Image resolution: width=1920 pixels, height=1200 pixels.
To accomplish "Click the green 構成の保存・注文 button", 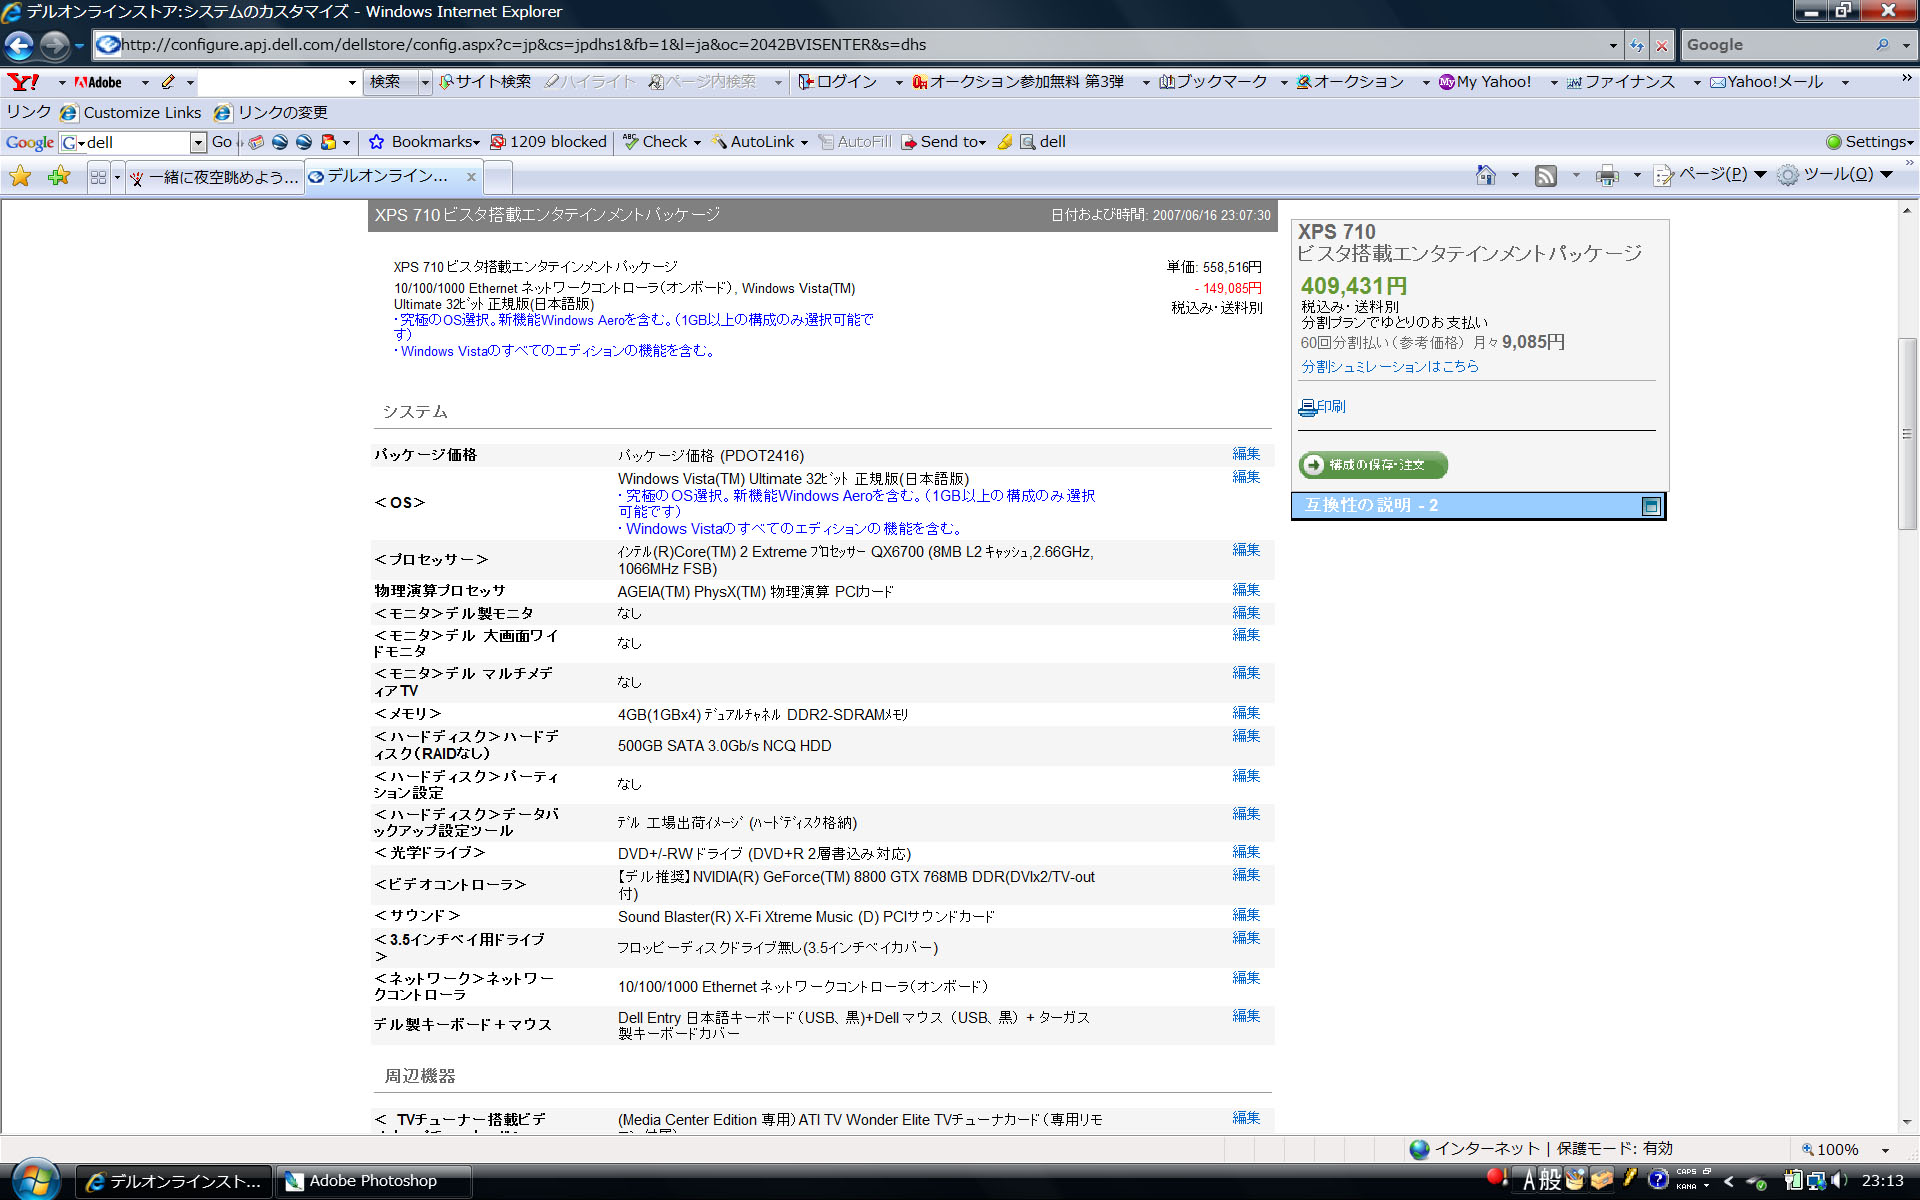I will (1372, 465).
